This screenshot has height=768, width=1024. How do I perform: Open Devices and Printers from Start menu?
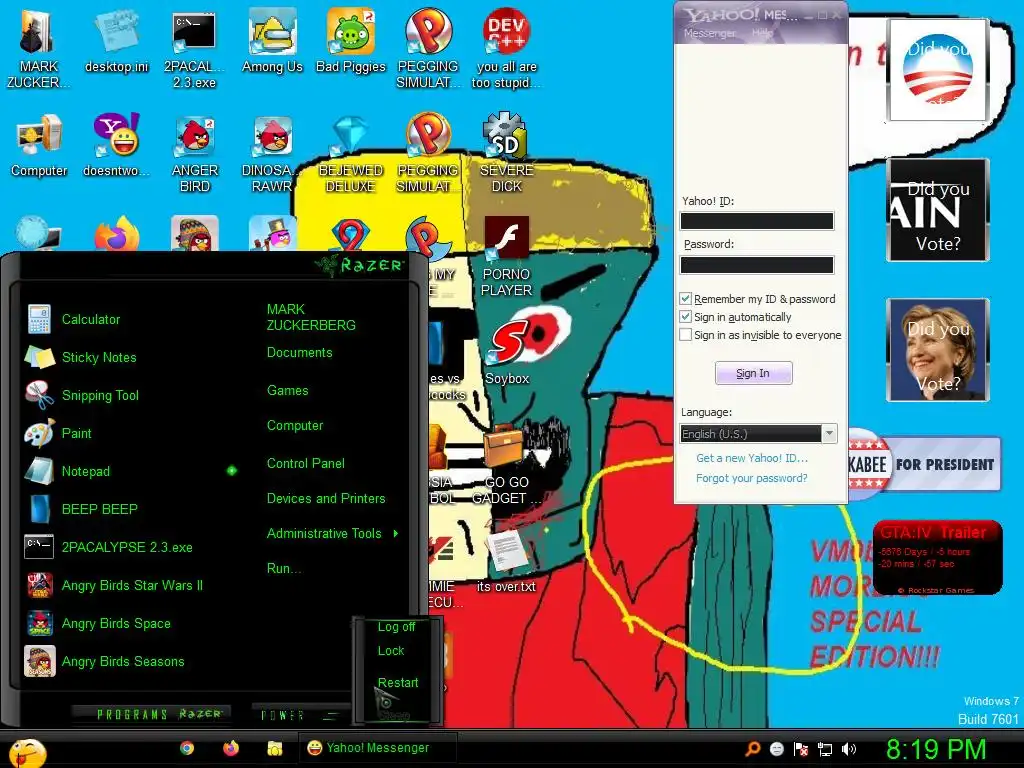[x=326, y=498]
